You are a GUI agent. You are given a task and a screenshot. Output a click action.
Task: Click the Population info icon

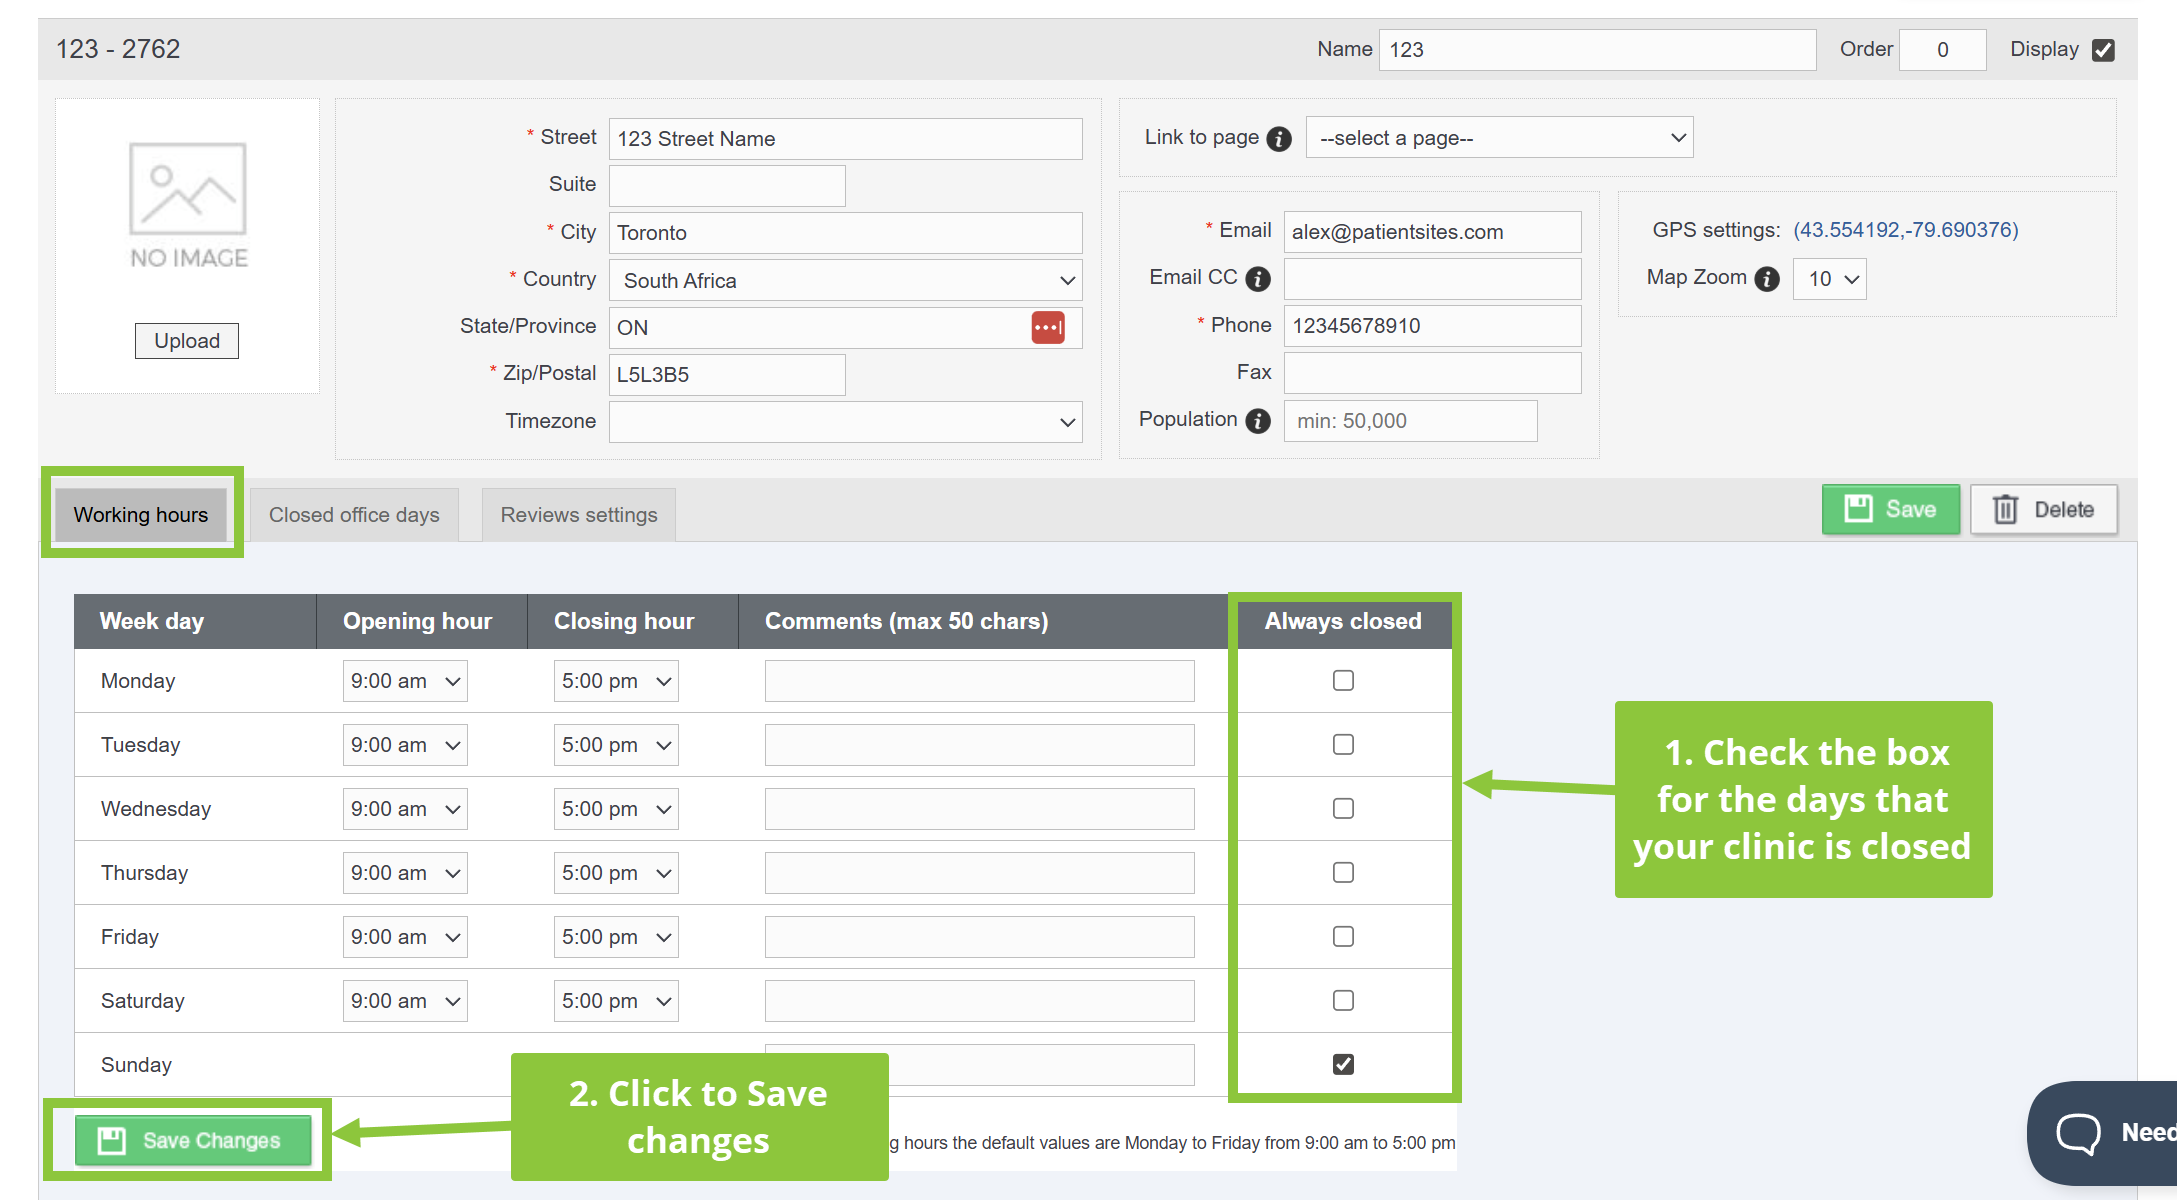coord(1258,421)
